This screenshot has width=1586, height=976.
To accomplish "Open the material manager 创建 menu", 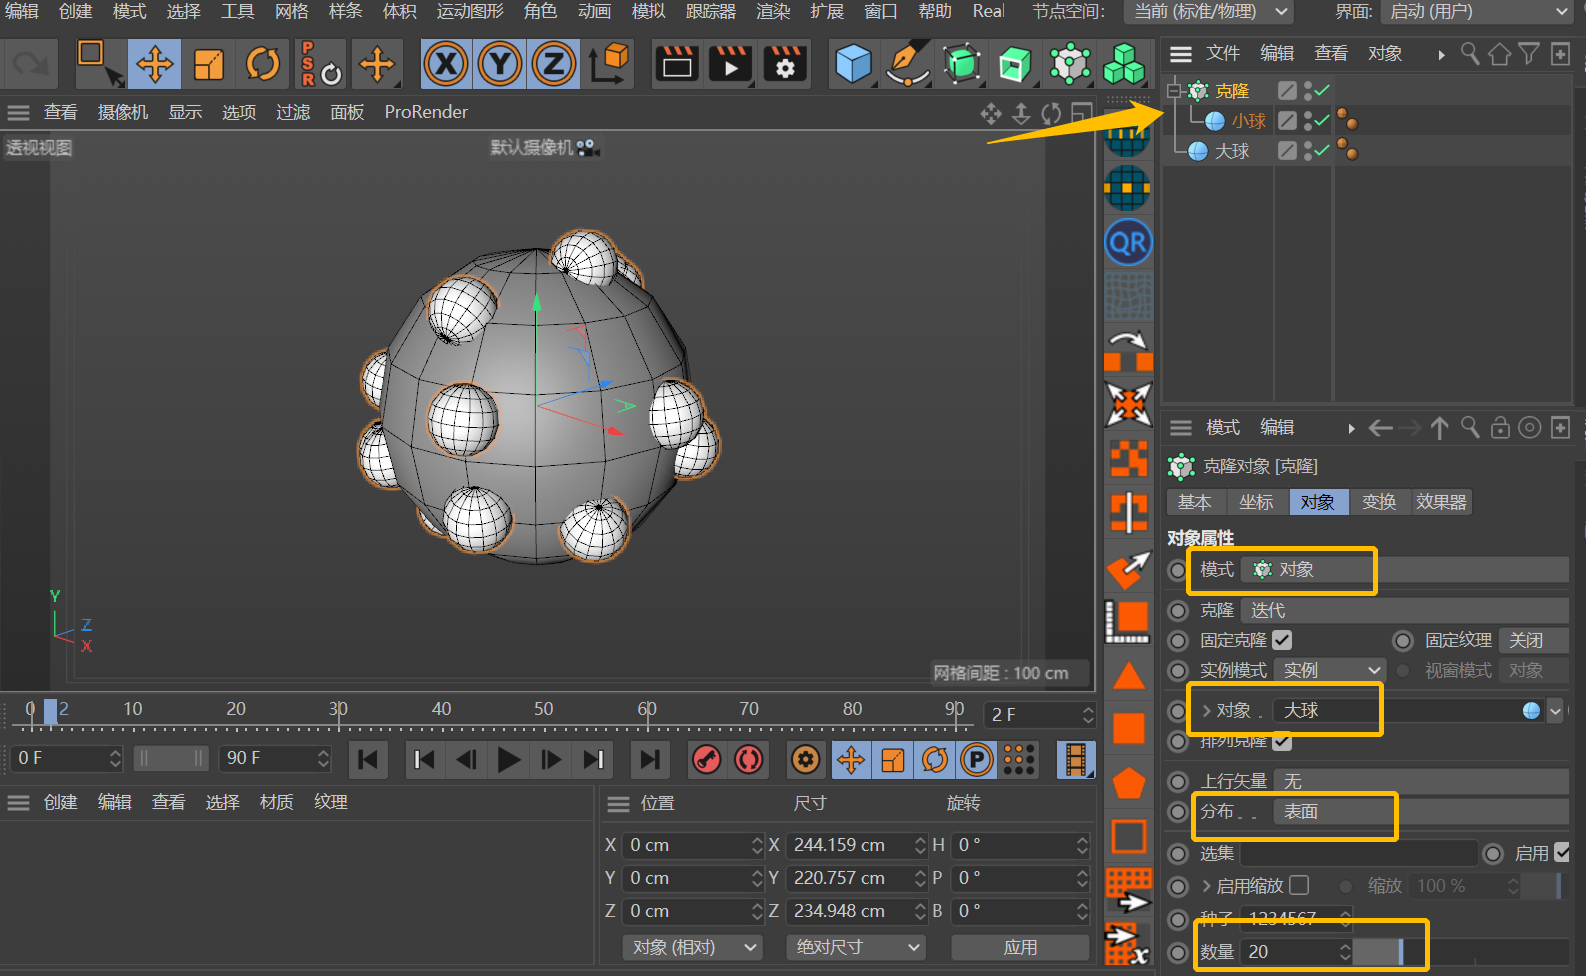I will coord(60,802).
